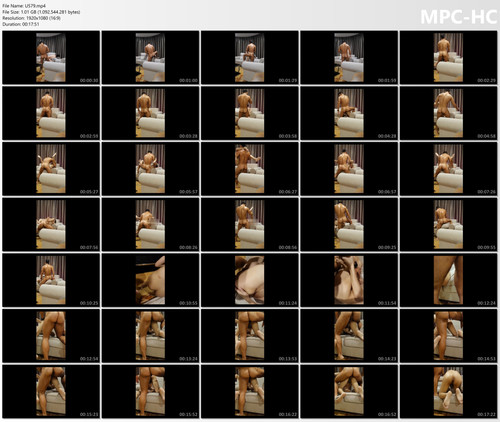The width and height of the screenshot is (500, 422).
Task: Select the frame timestamped 00:15:52
Action: (x=150, y=391)
